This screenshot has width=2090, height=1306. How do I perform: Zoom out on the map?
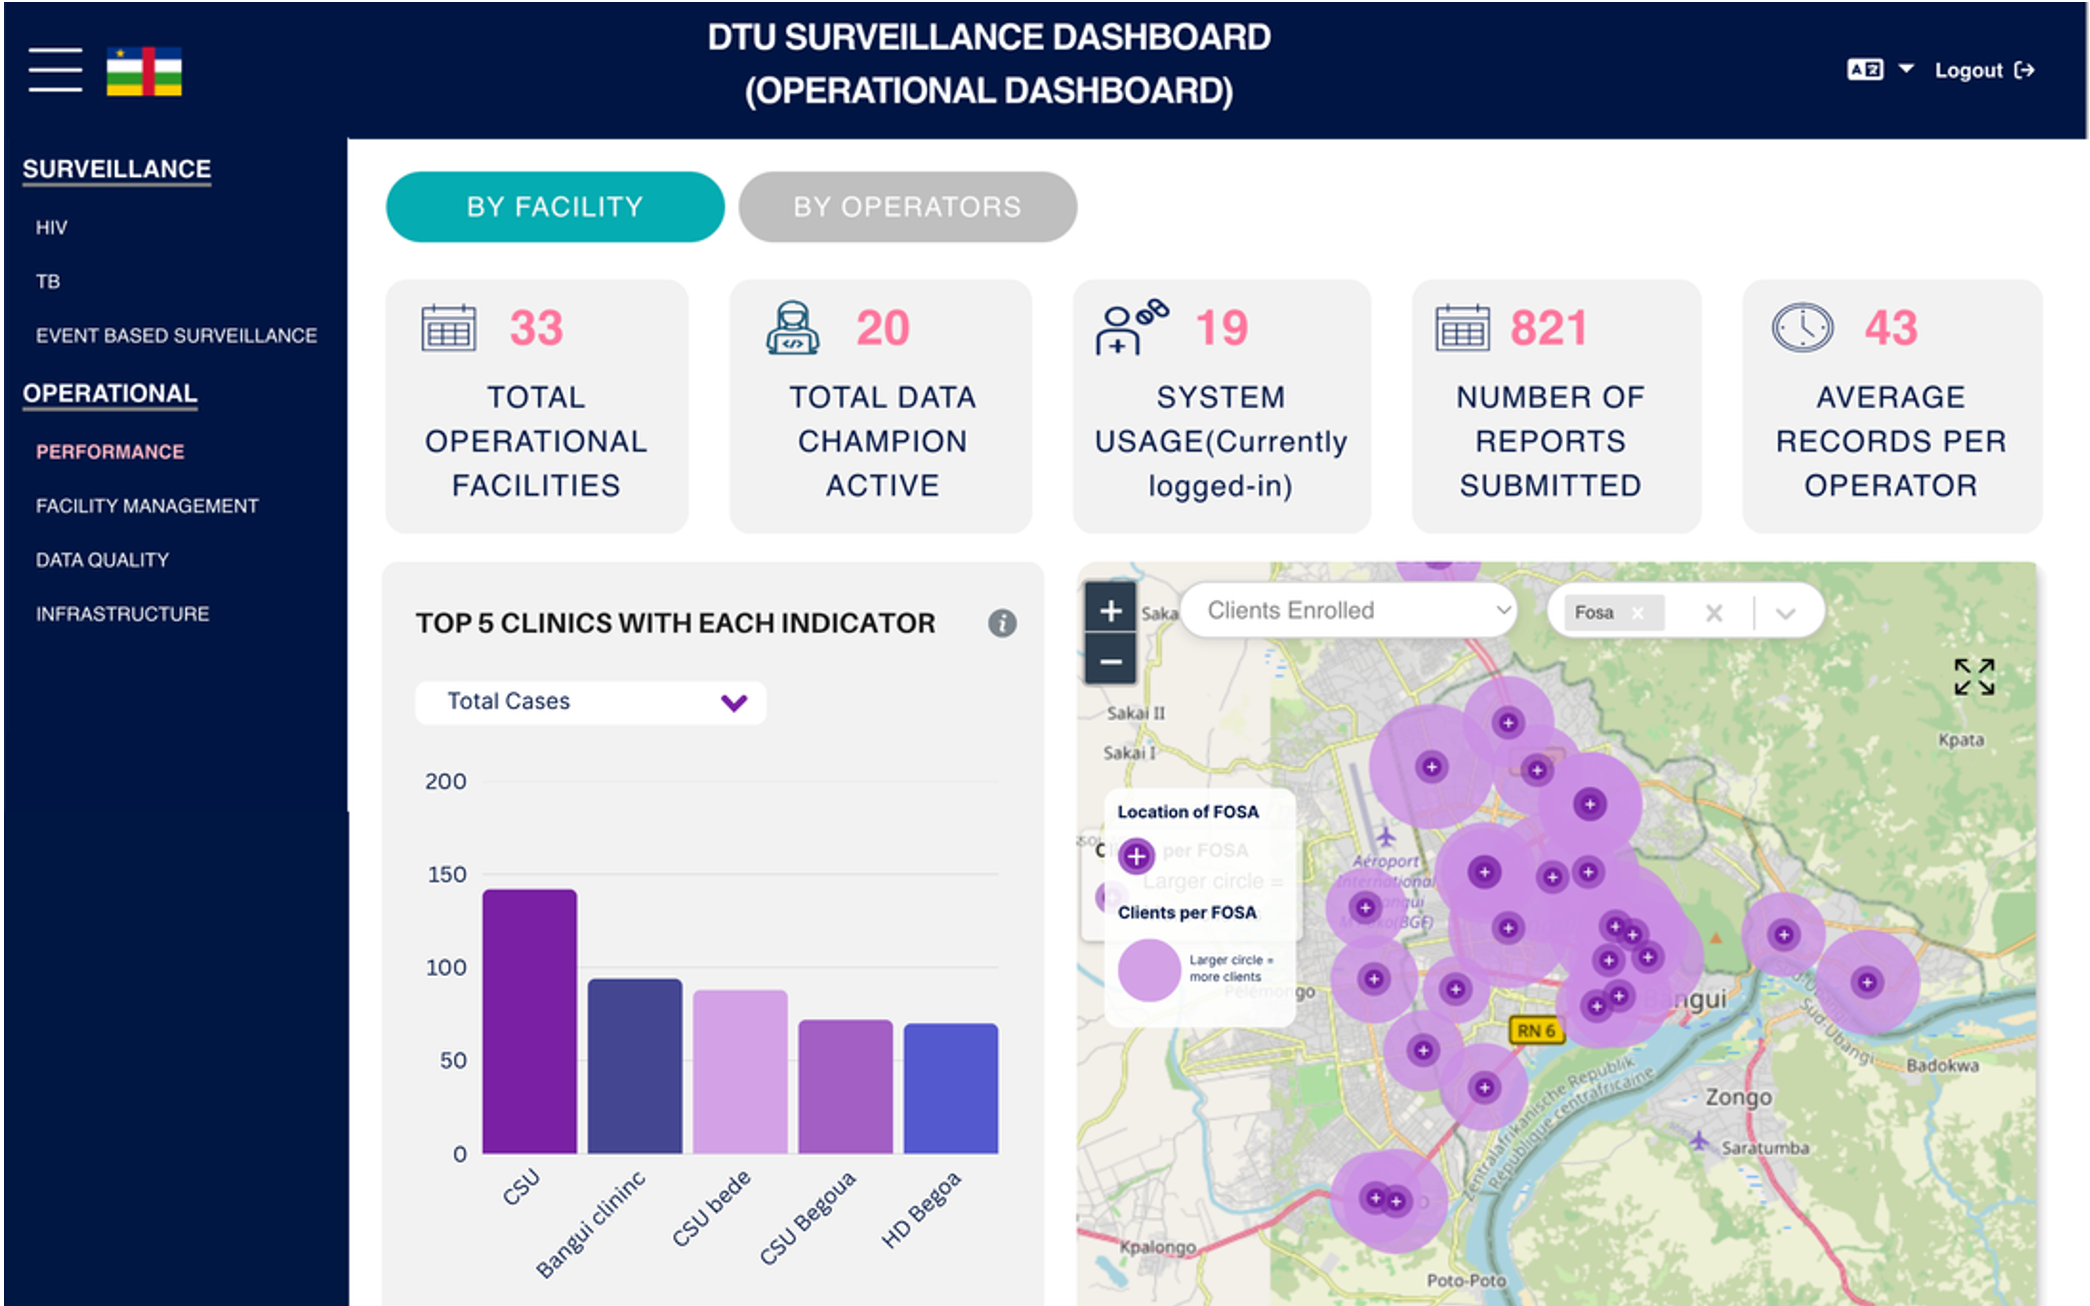tap(1110, 661)
